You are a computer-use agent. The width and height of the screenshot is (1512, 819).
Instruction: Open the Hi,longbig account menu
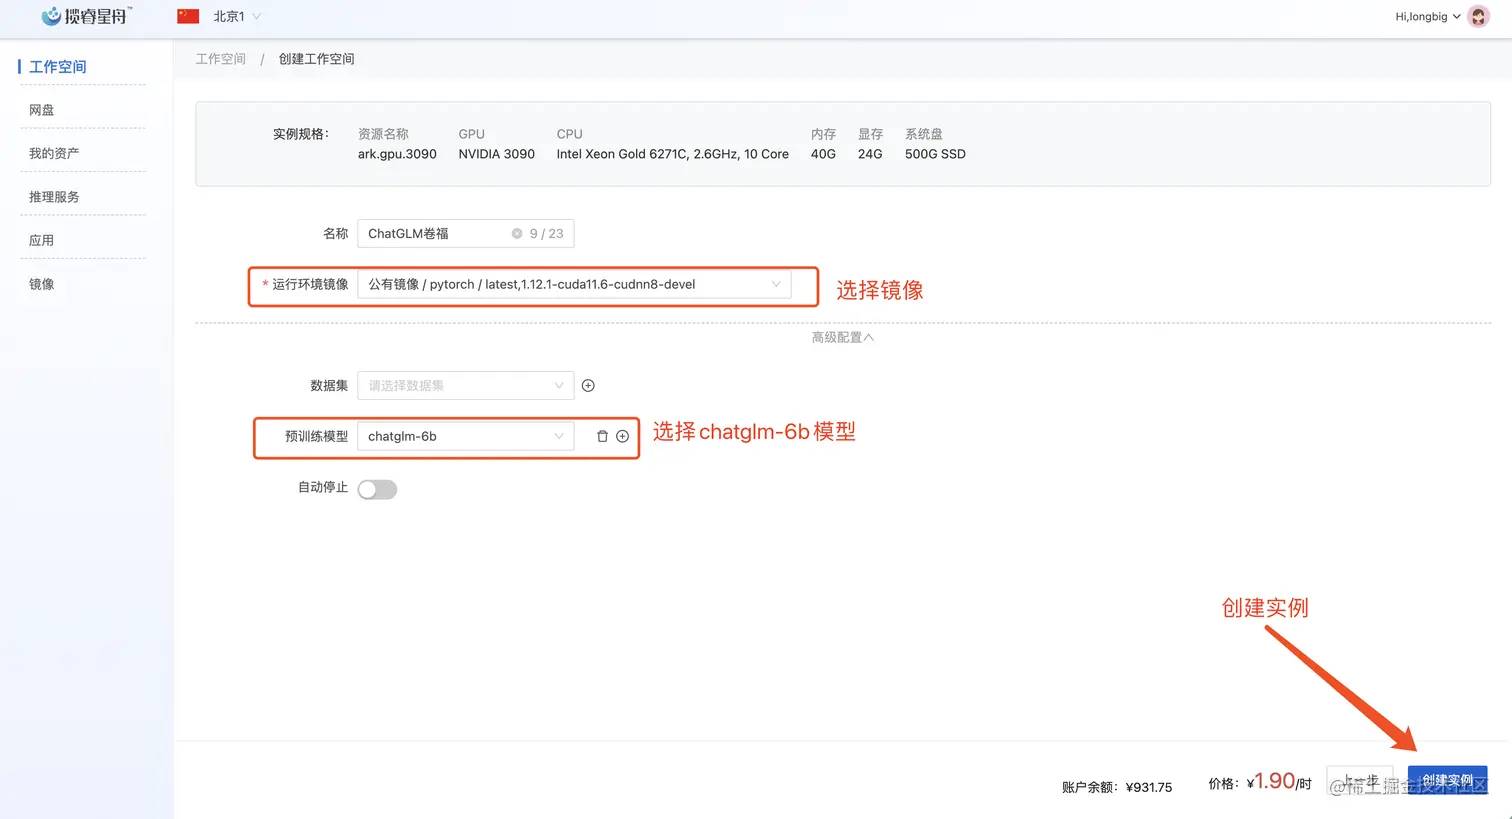1427,16
